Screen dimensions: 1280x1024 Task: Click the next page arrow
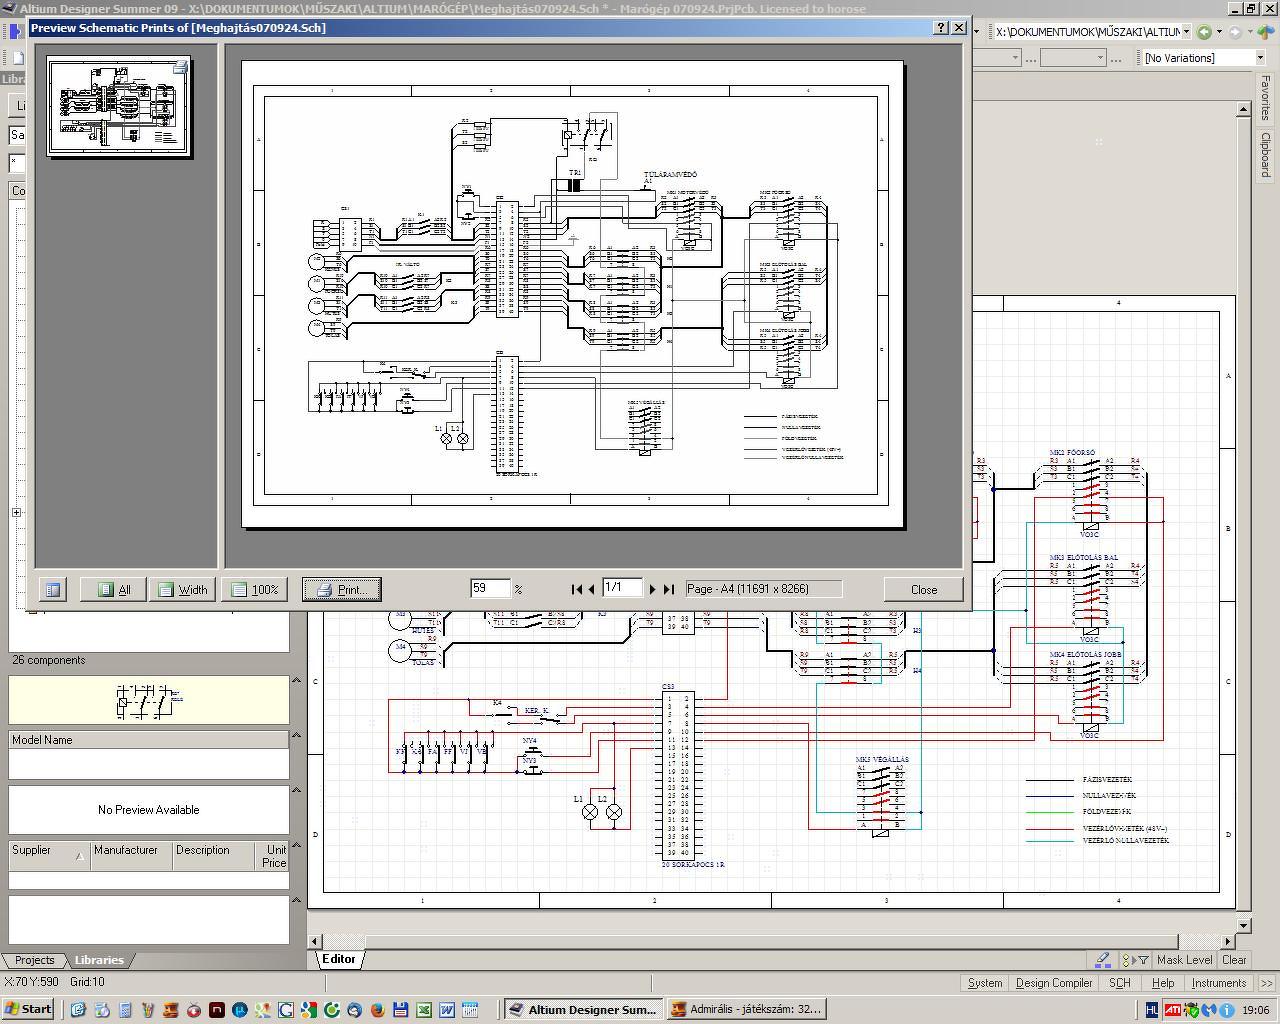(x=653, y=590)
